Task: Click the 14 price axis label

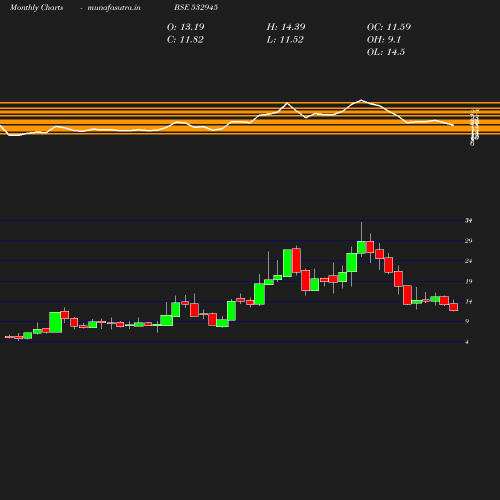Action: tap(469, 302)
